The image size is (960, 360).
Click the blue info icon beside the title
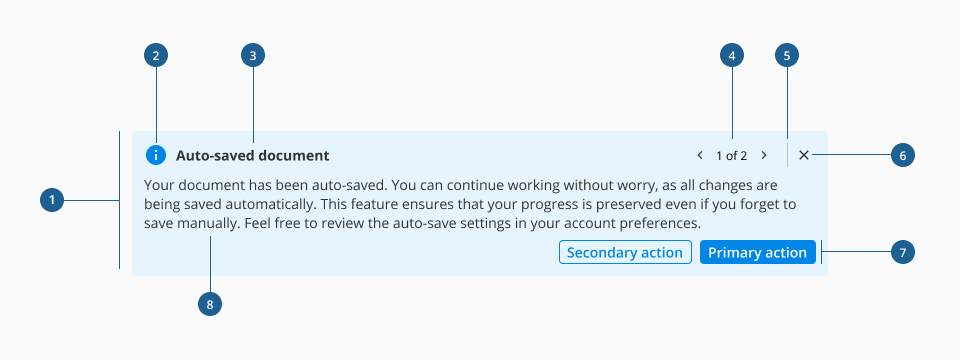point(156,156)
